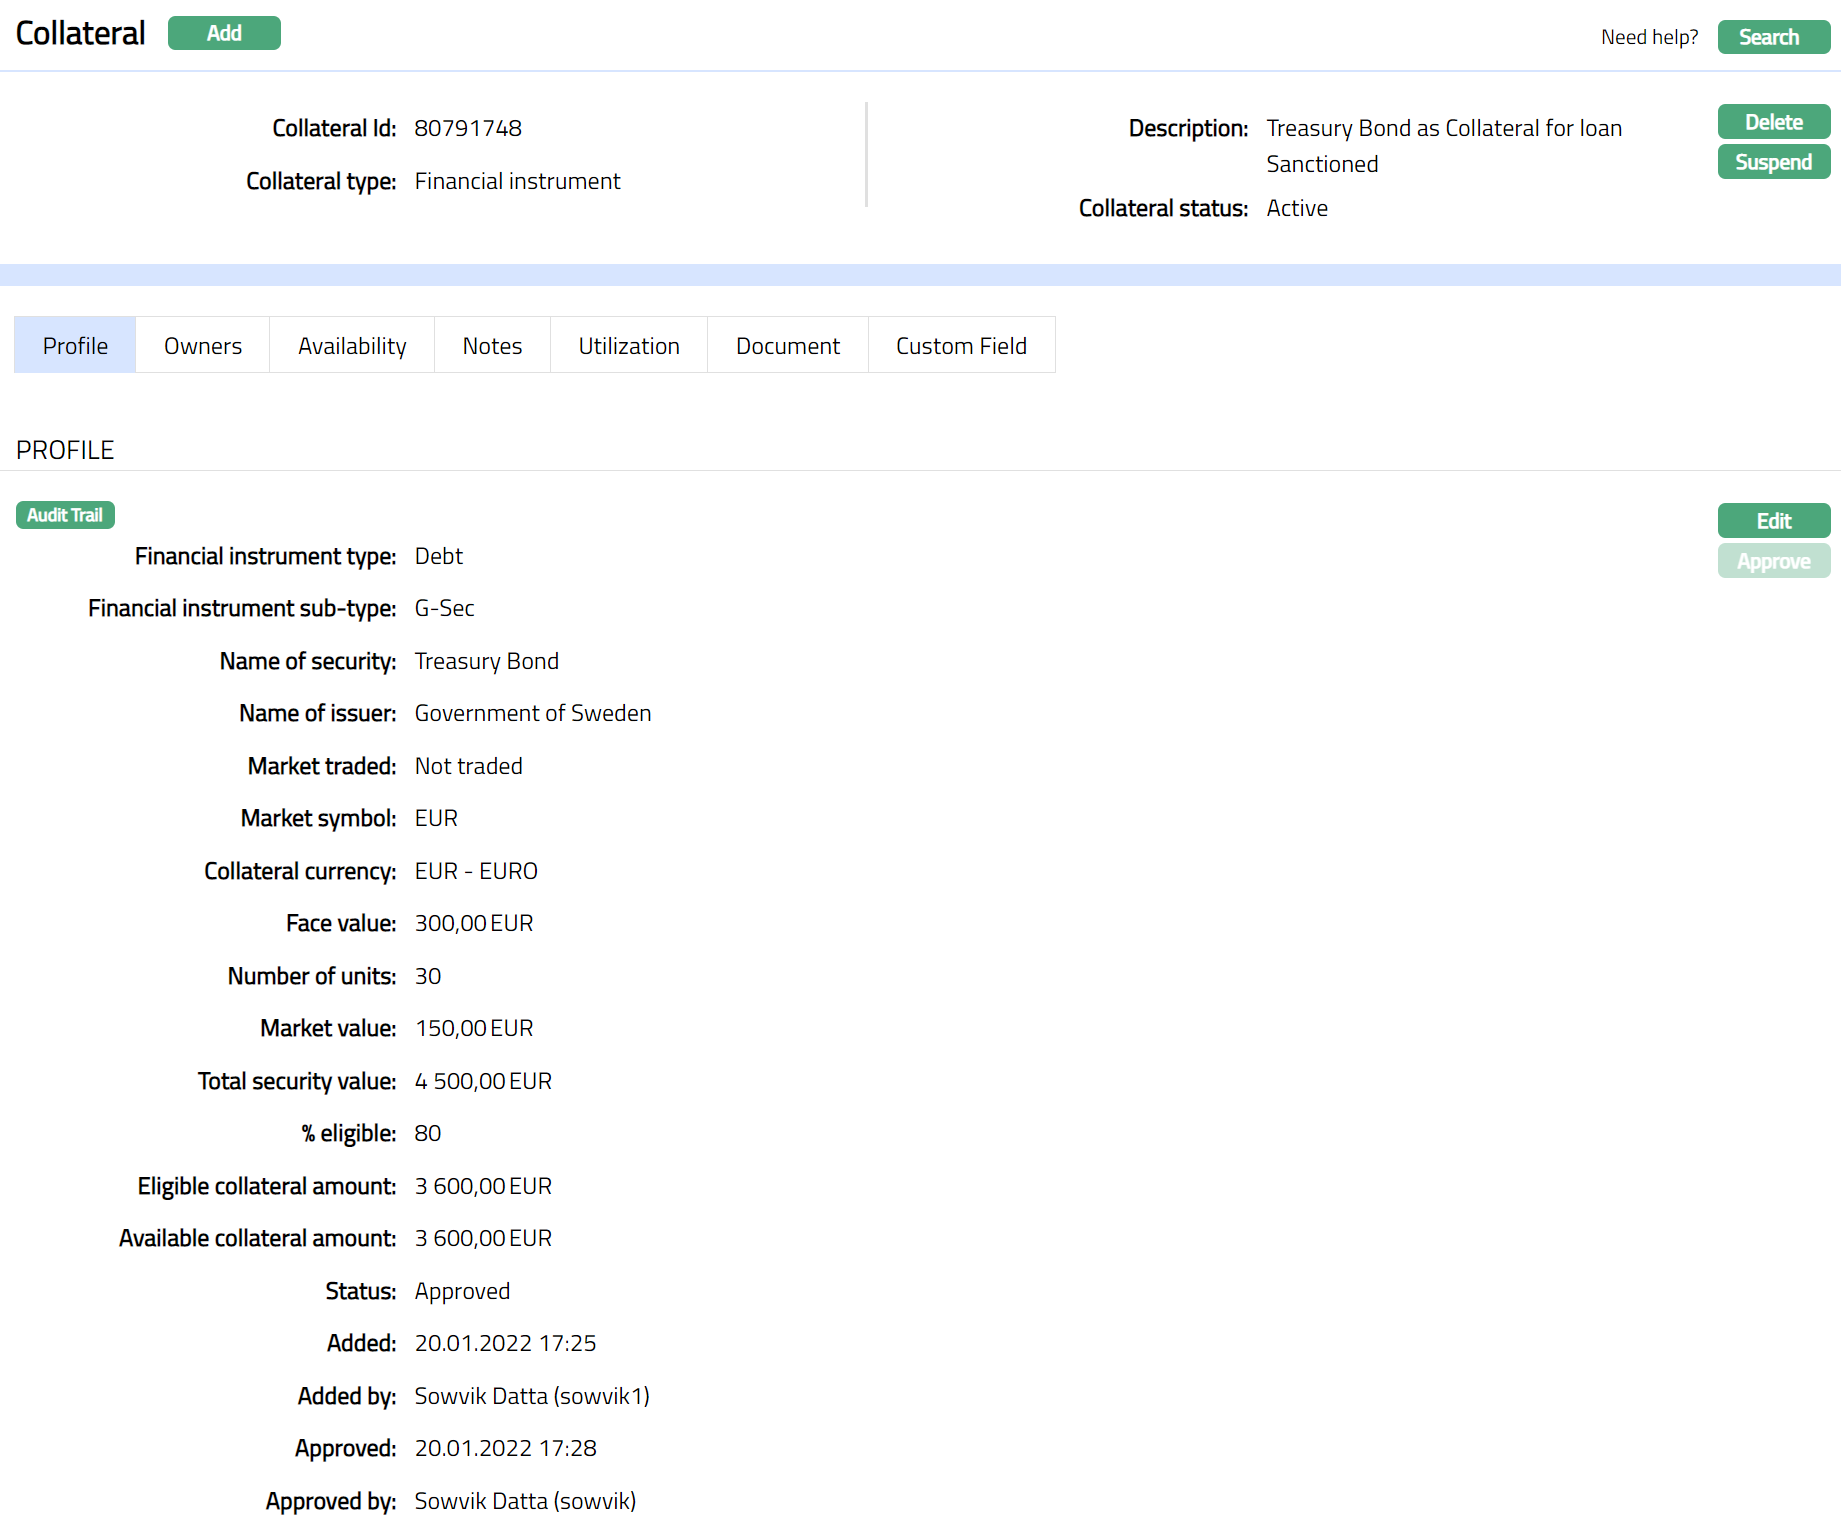Go to the Notes tab

point(492,346)
